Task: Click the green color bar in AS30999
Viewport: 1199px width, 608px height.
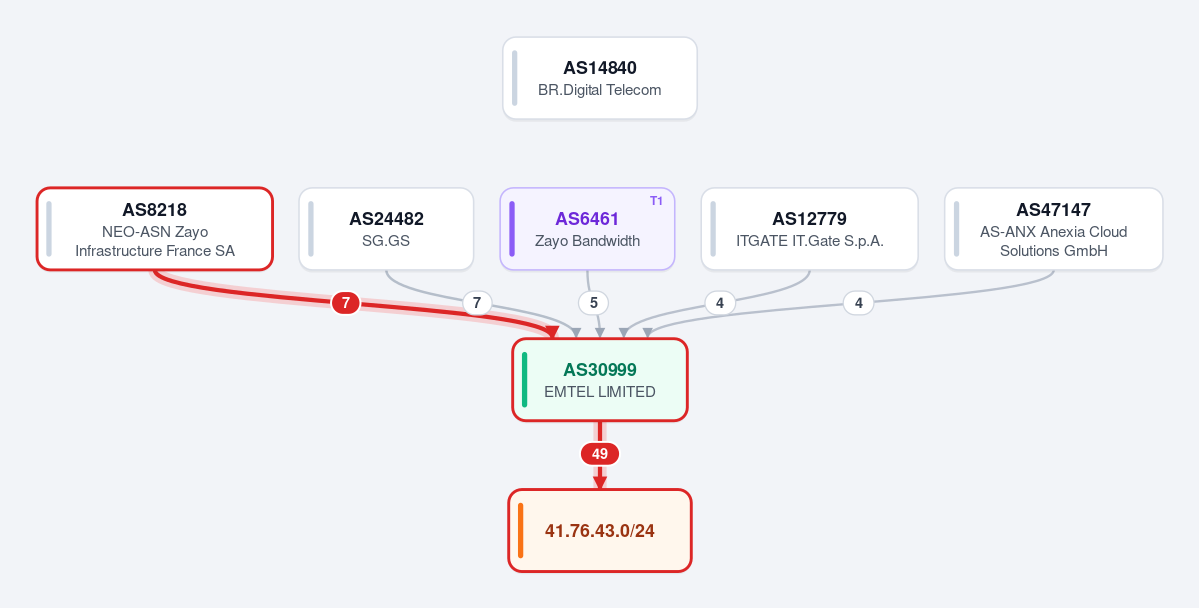Action: [x=525, y=379]
